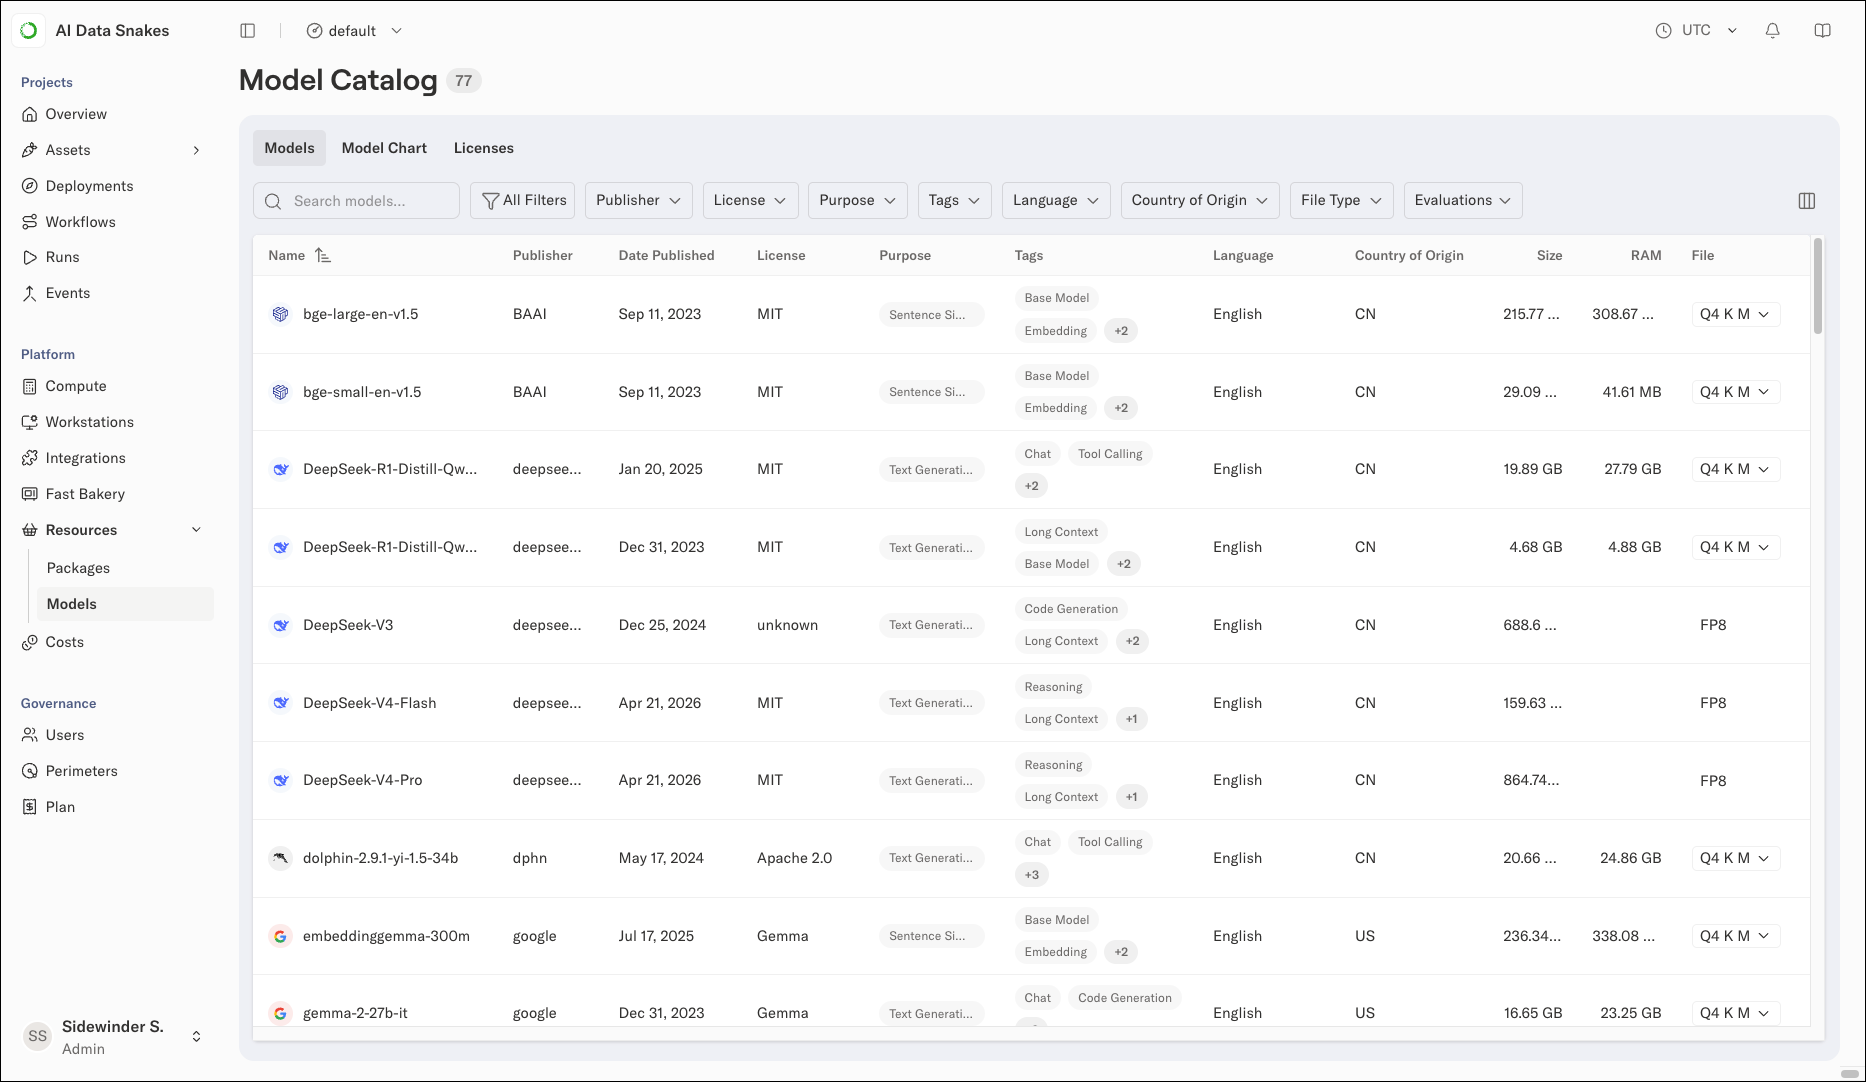Open the UTC timezone dropdown
This screenshot has width=1866, height=1082.
point(1697,31)
